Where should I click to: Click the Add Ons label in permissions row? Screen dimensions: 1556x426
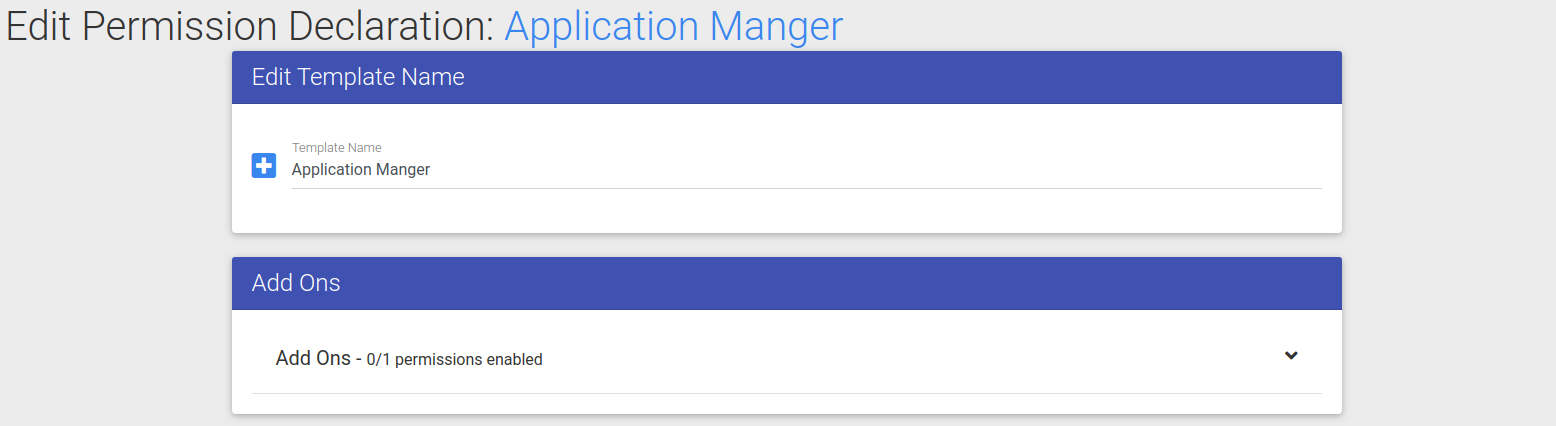[x=313, y=358]
